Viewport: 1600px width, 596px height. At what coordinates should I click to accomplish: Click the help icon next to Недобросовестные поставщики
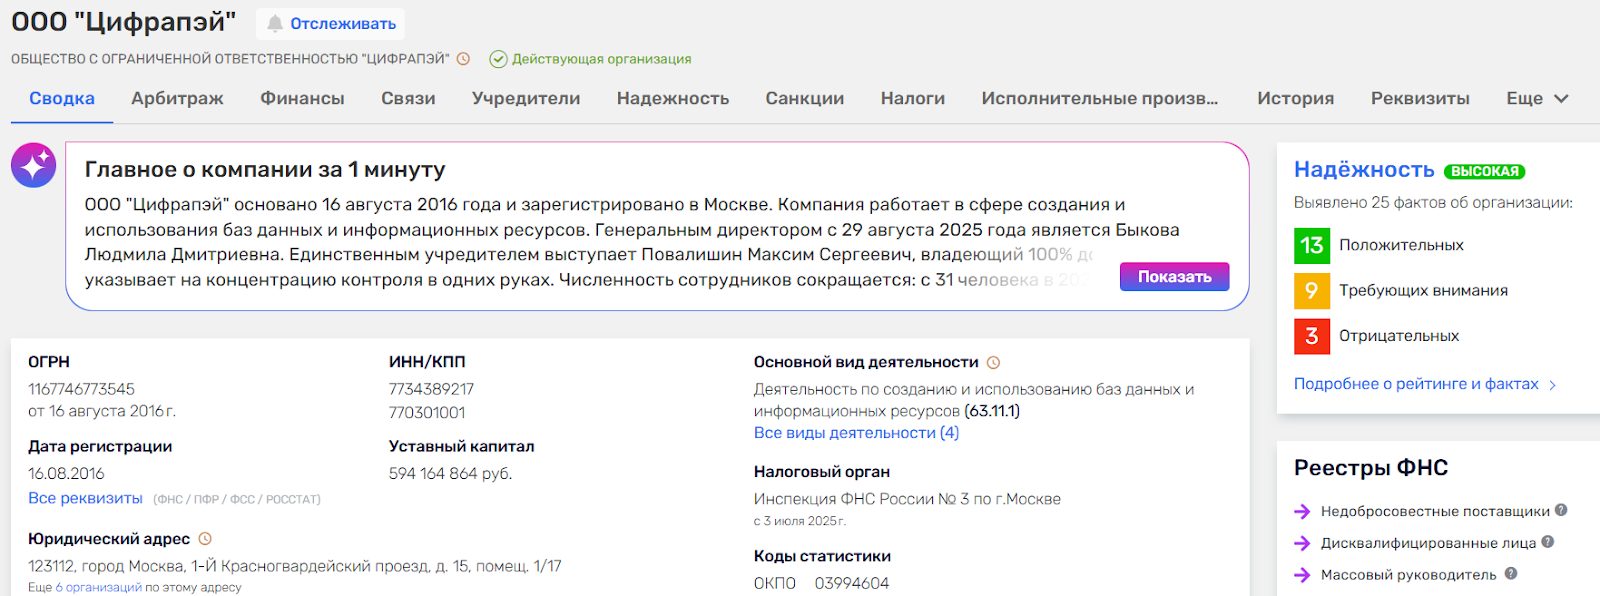coord(1561,510)
